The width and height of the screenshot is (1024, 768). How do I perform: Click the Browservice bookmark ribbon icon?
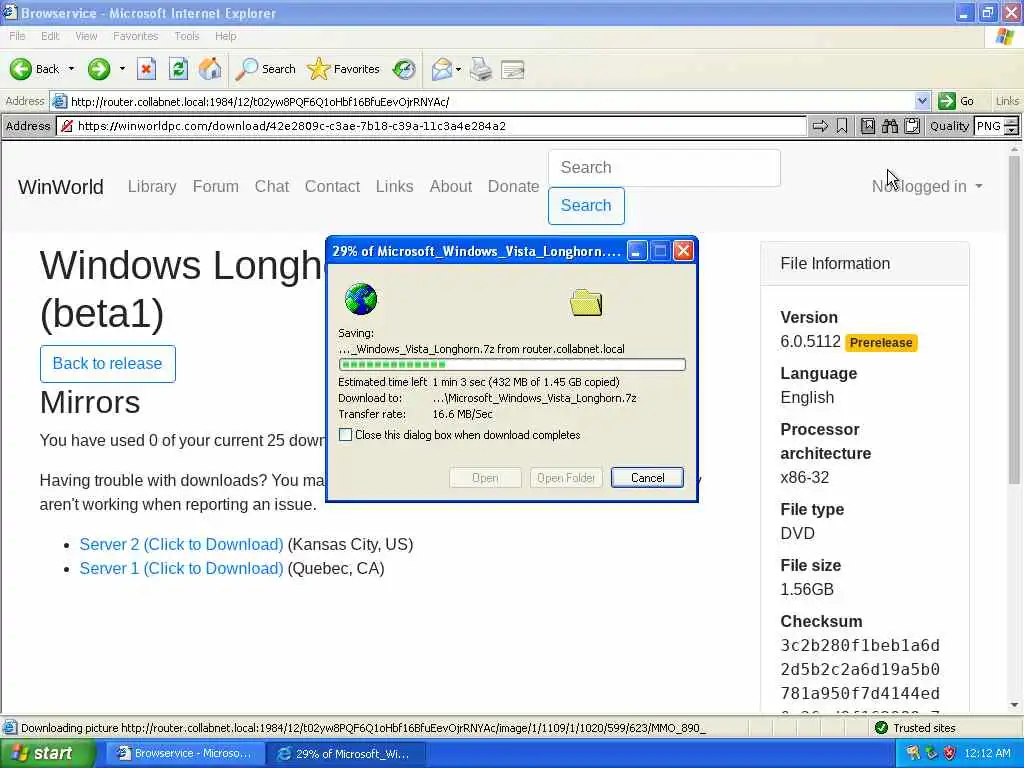[842, 126]
